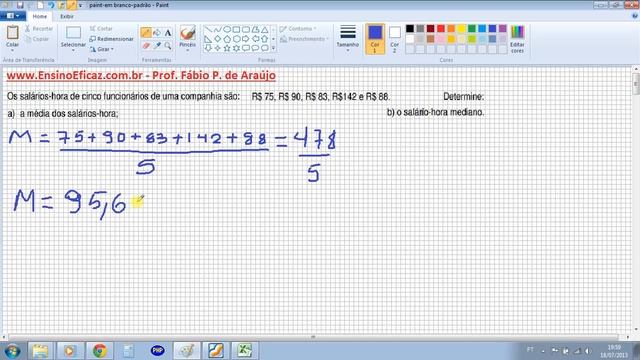Select the Text tool (A)
640x360 pixels.
168,33
